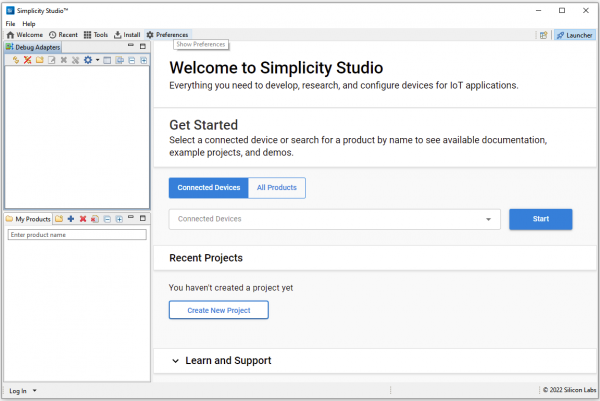
Task: Click remove all products icon
Action: pyautogui.click(x=95, y=219)
